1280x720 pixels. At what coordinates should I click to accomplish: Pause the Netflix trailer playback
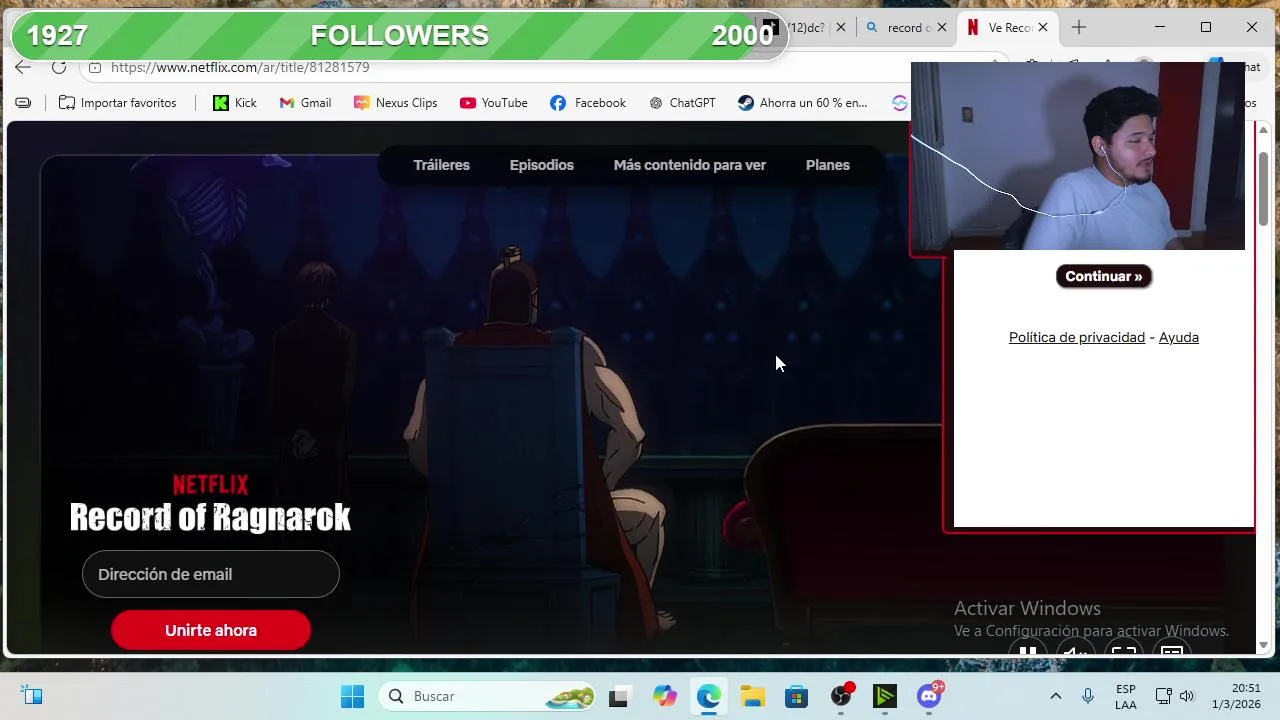click(x=1027, y=650)
